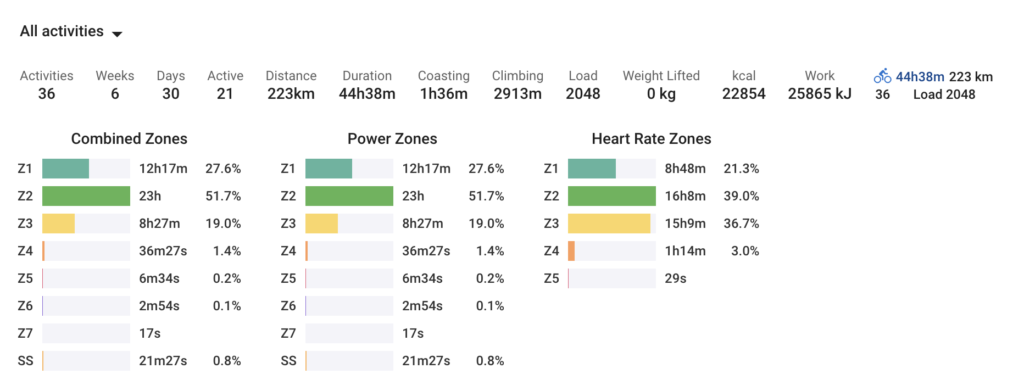Click the Duration 44h38m stat
The height and width of the screenshot is (391, 1024).
click(x=367, y=86)
